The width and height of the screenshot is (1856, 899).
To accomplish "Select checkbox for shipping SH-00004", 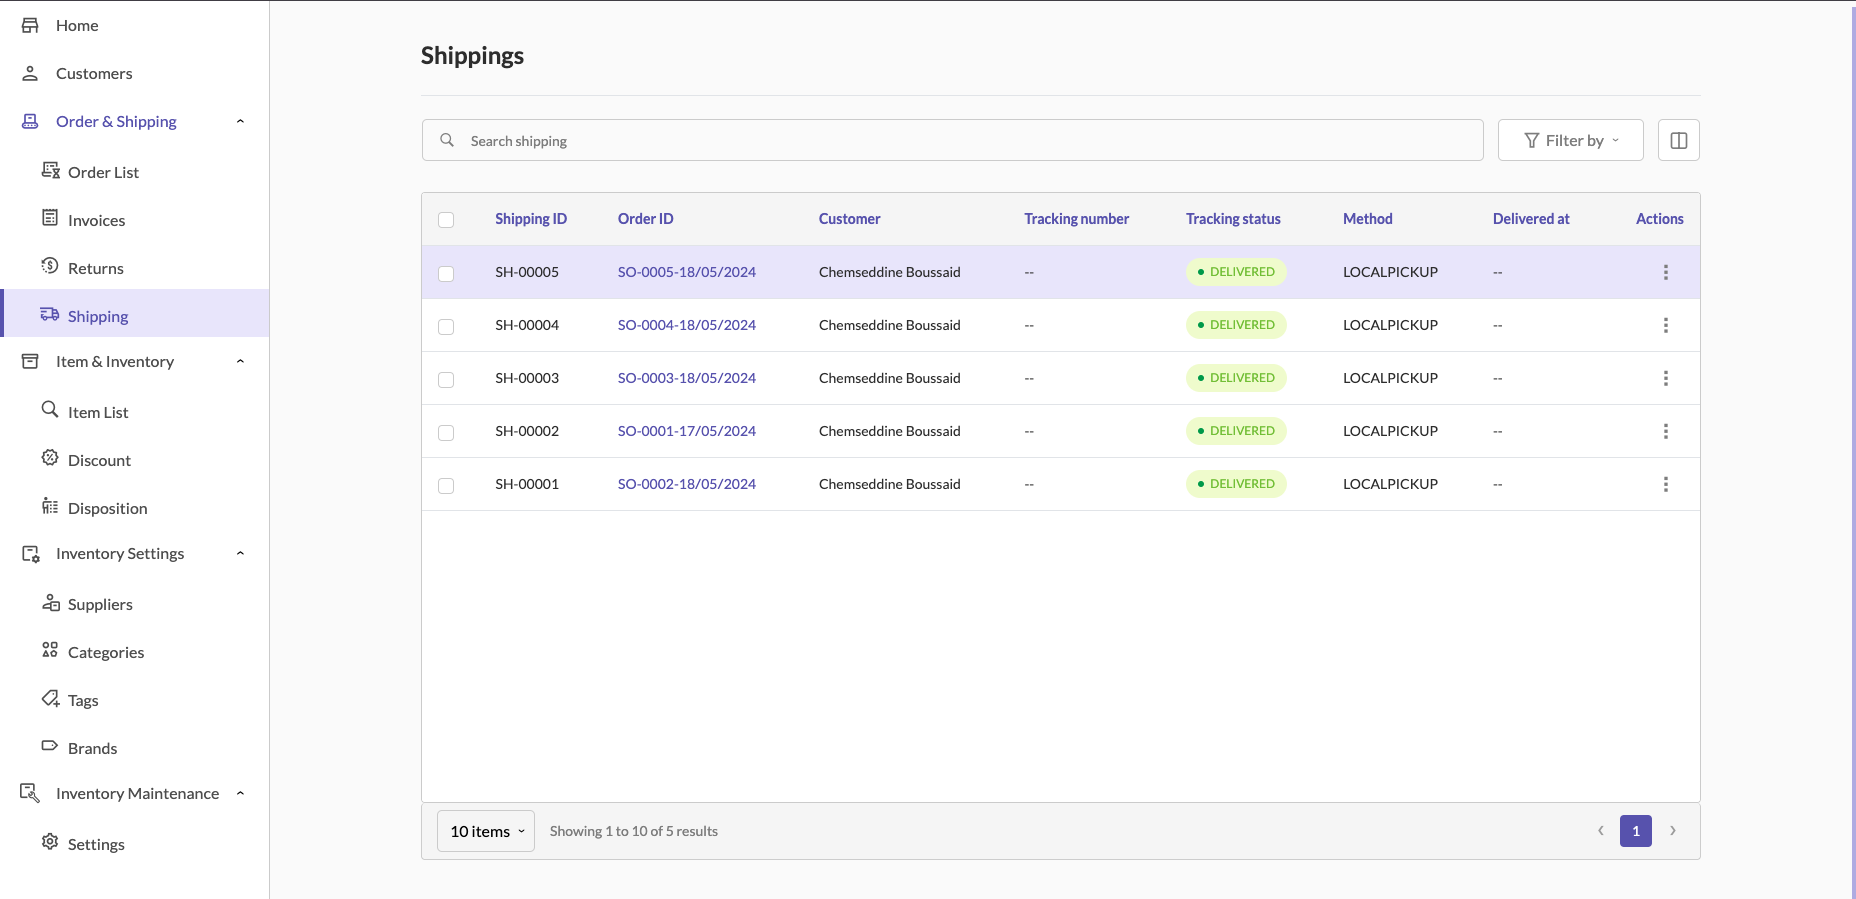I will point(446,327).
